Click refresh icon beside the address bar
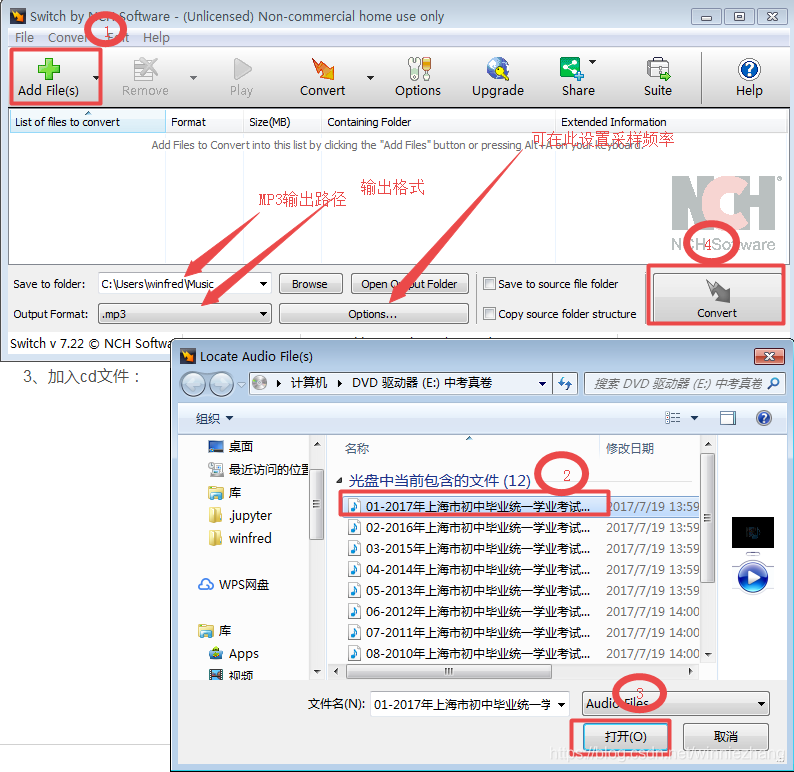Image resolution: width=794 pixels, height=772 pixels. [565, 383]
